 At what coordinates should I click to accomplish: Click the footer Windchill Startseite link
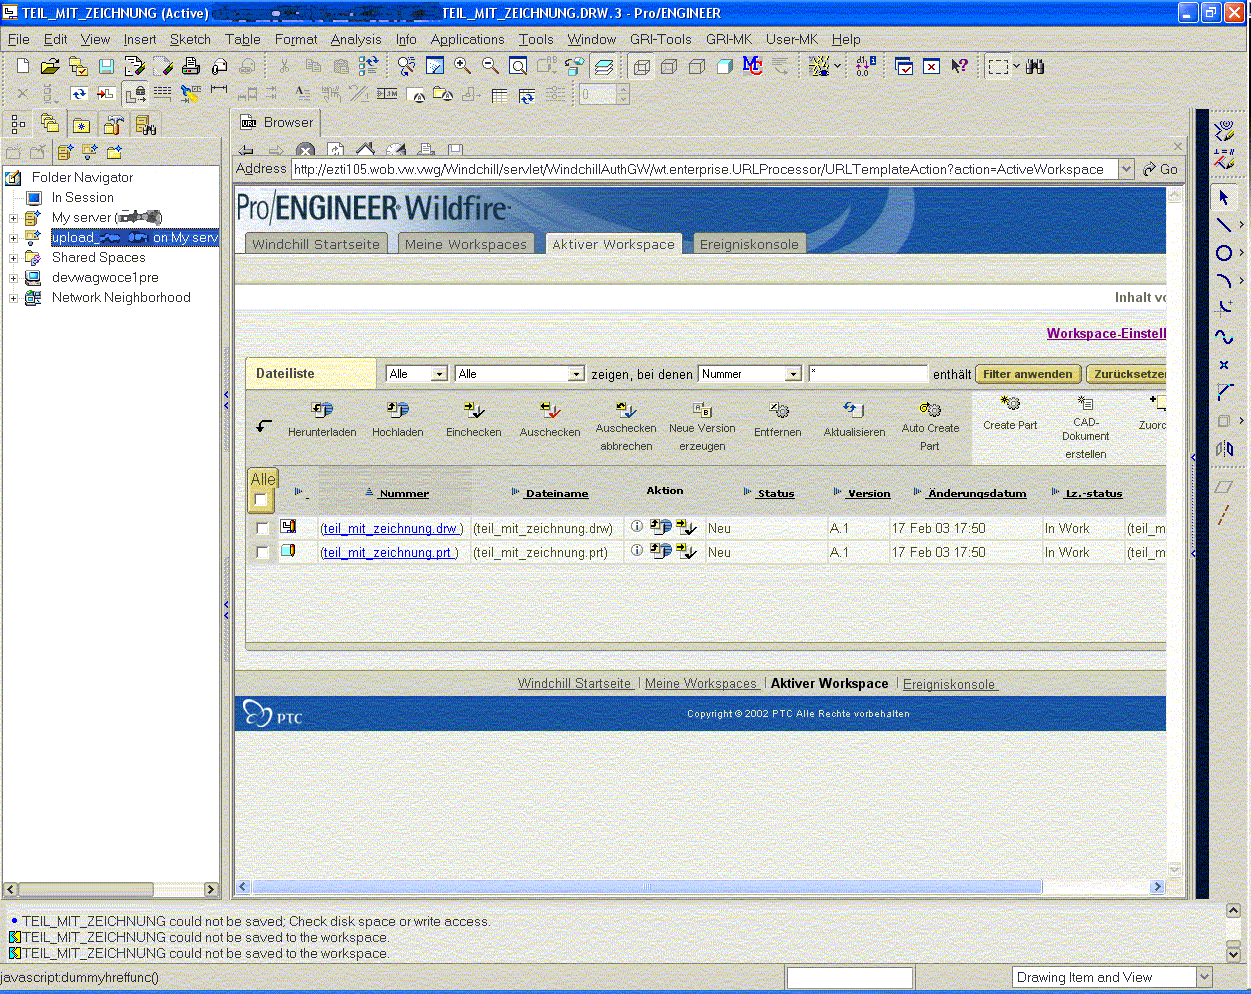point(574,684)
